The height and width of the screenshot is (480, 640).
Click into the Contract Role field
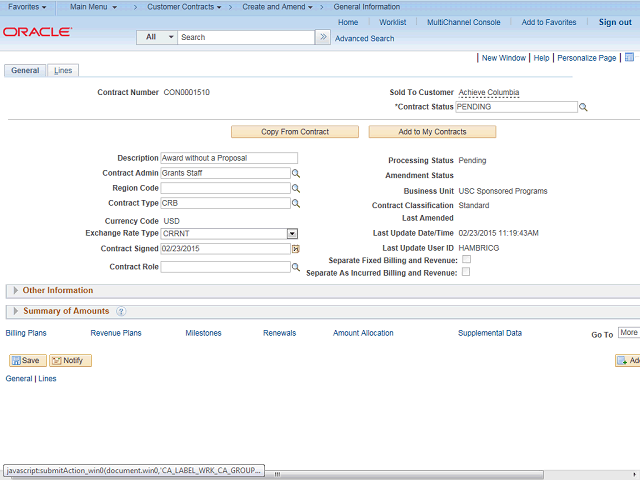225,267
